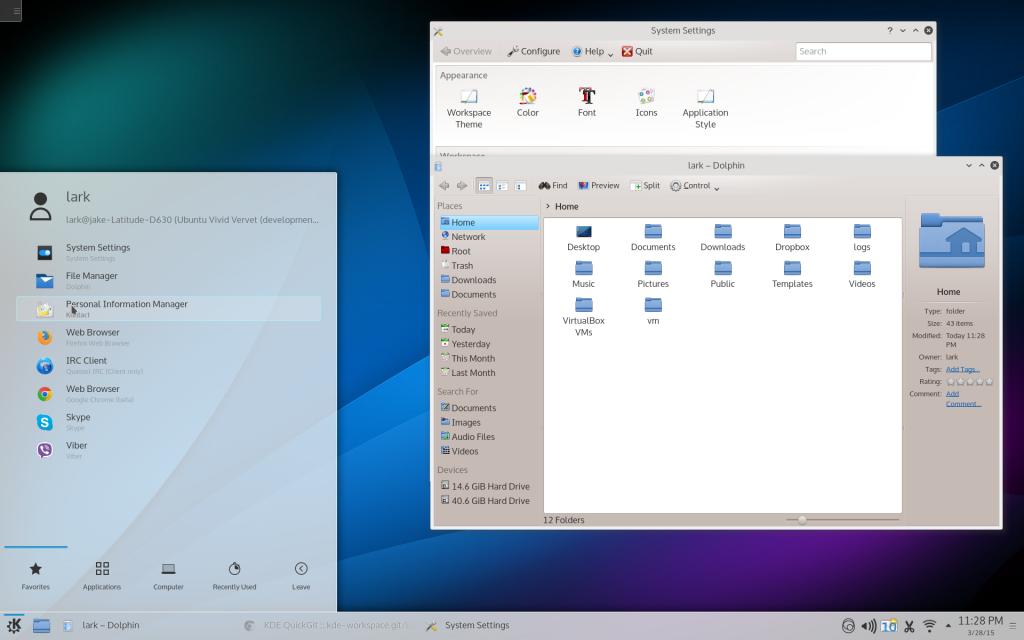Click the Quit button in System Settings
The width and height of the screenshot is (1024, 640).
coord(637,52)
